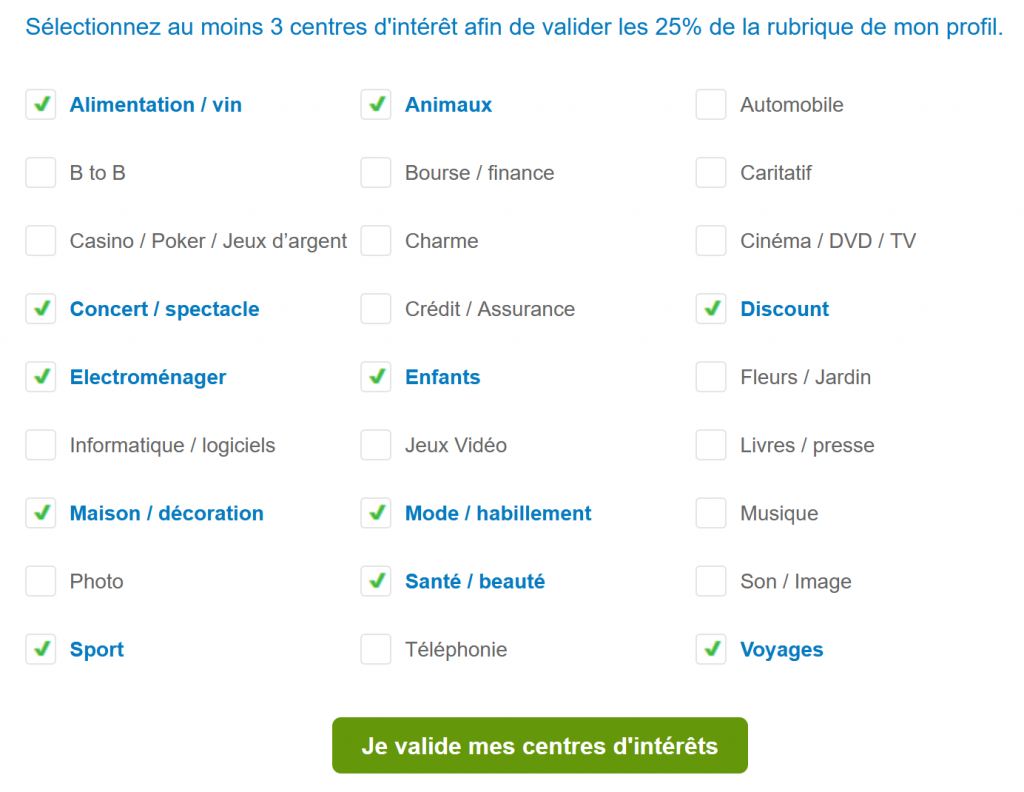This screenshot has height=792, width=1024.
Task: Enable the B to B interest
Action: click(41, 173)
